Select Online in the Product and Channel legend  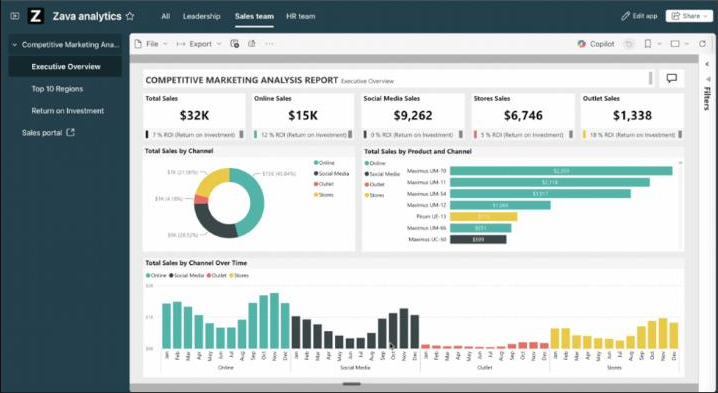pos(375,164)
